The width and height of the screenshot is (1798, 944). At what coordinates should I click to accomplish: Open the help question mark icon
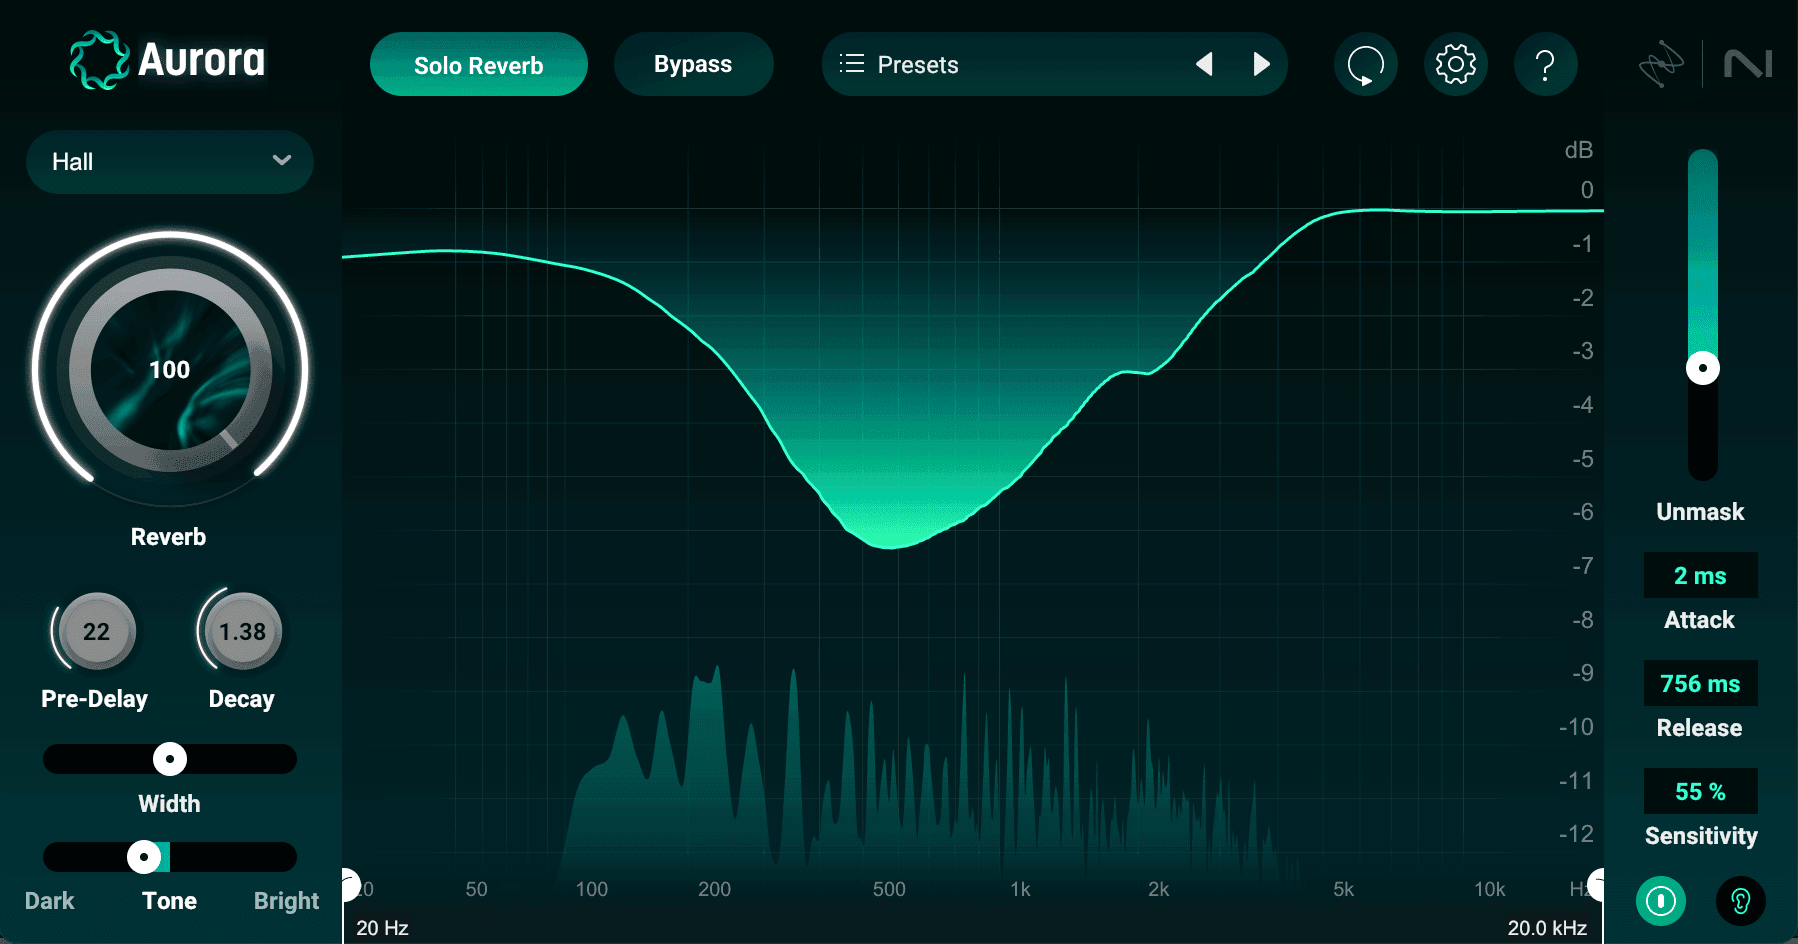click(1545, 64)
